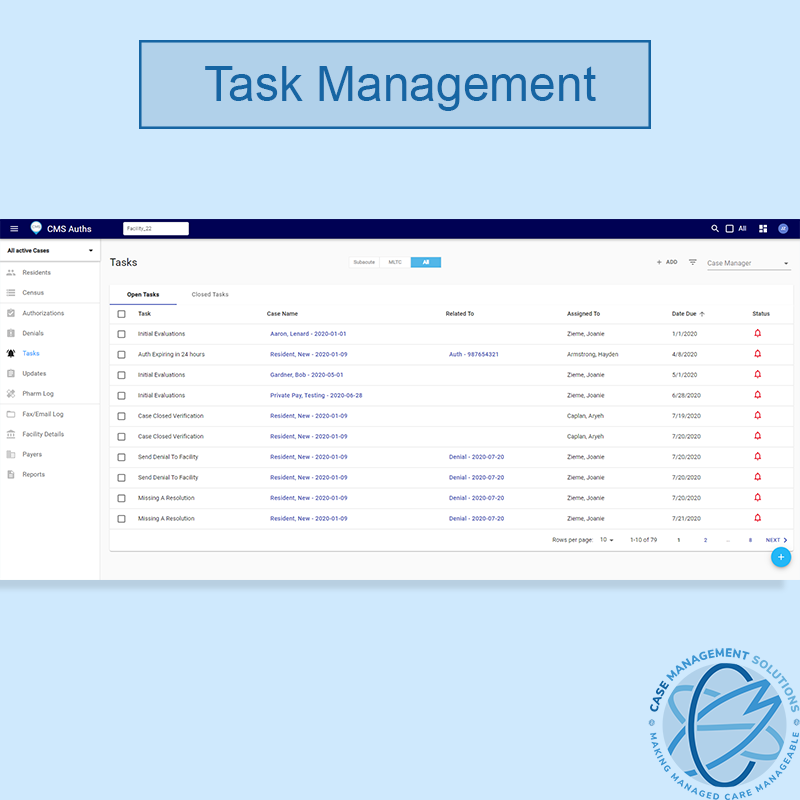Screen dimensions: 800x800
Task: Open the Fax/Email Log
Action: coord(43,413)
